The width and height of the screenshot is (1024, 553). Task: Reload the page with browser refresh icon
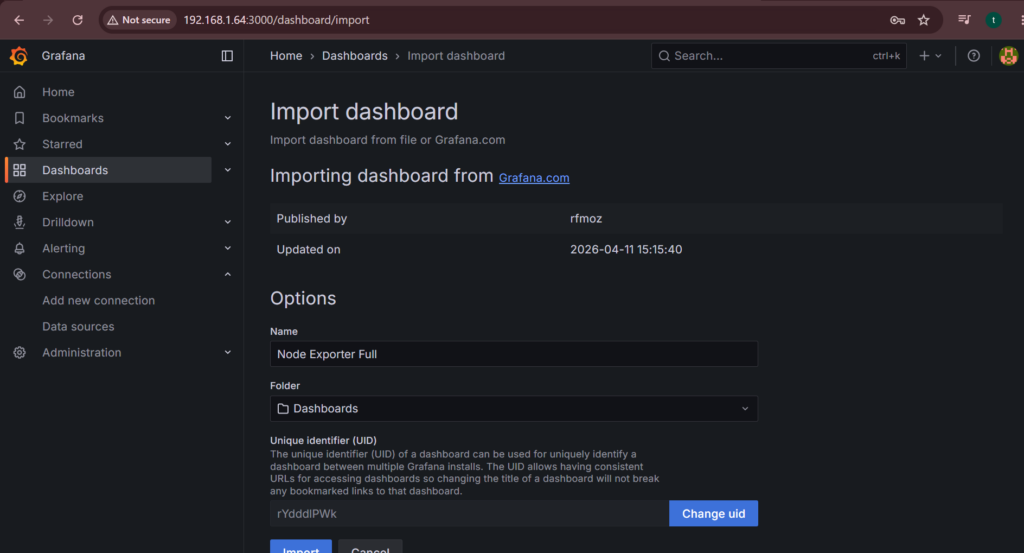tap(77, 20)
